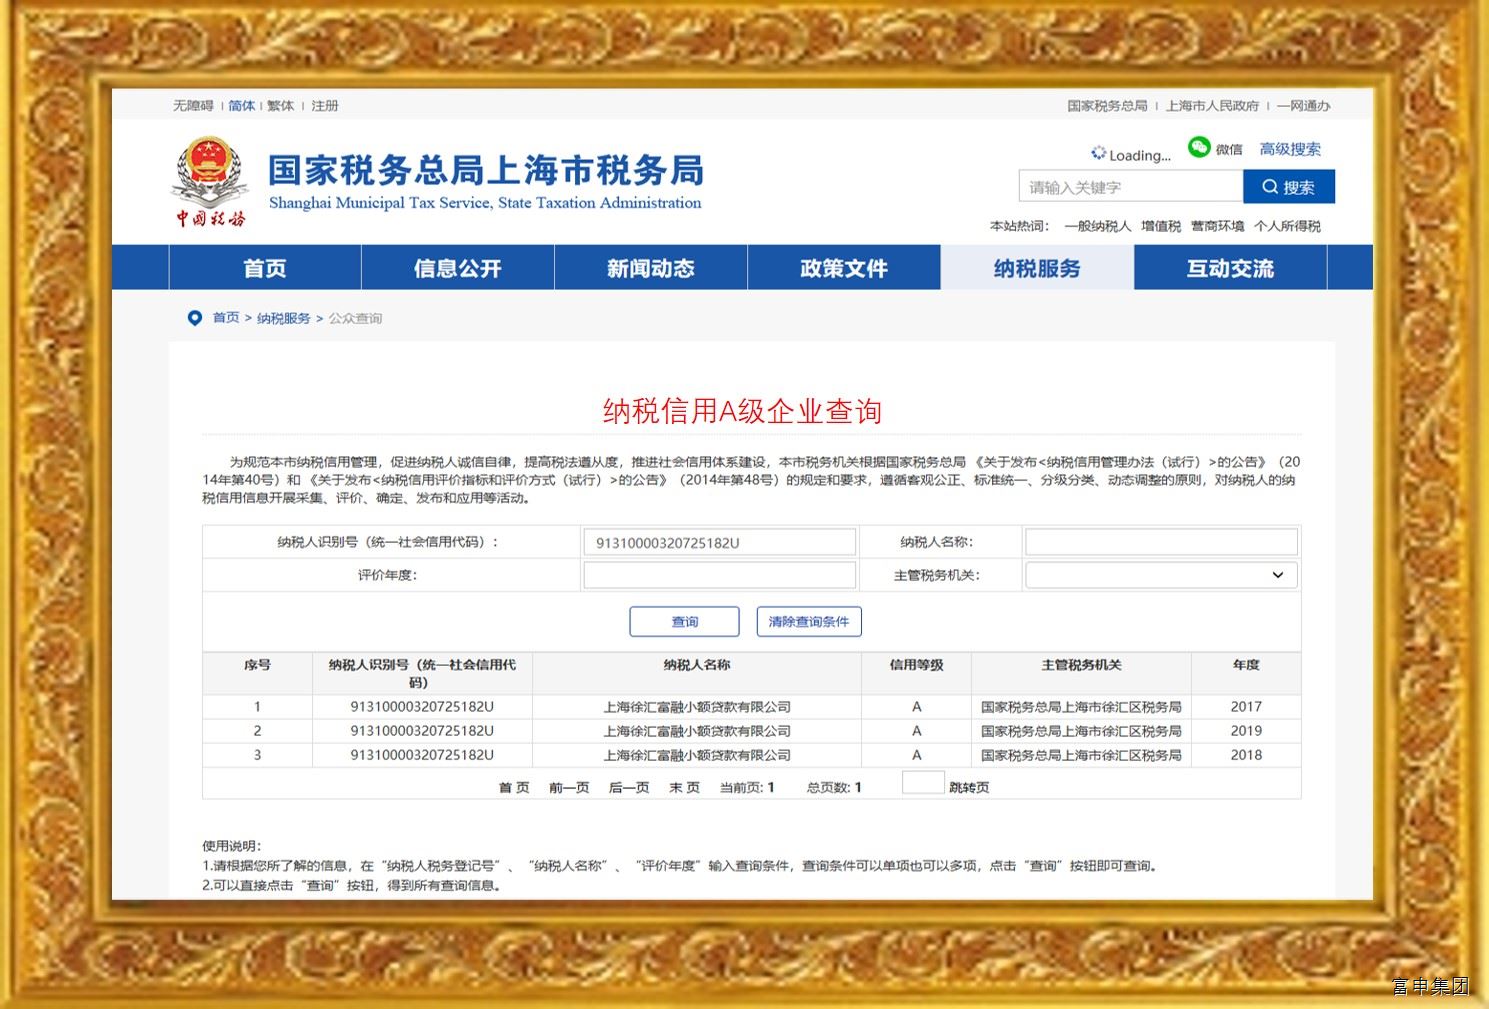
Task: Click the location pin breadcrumb icon
Action: click(x=195, y=318)
